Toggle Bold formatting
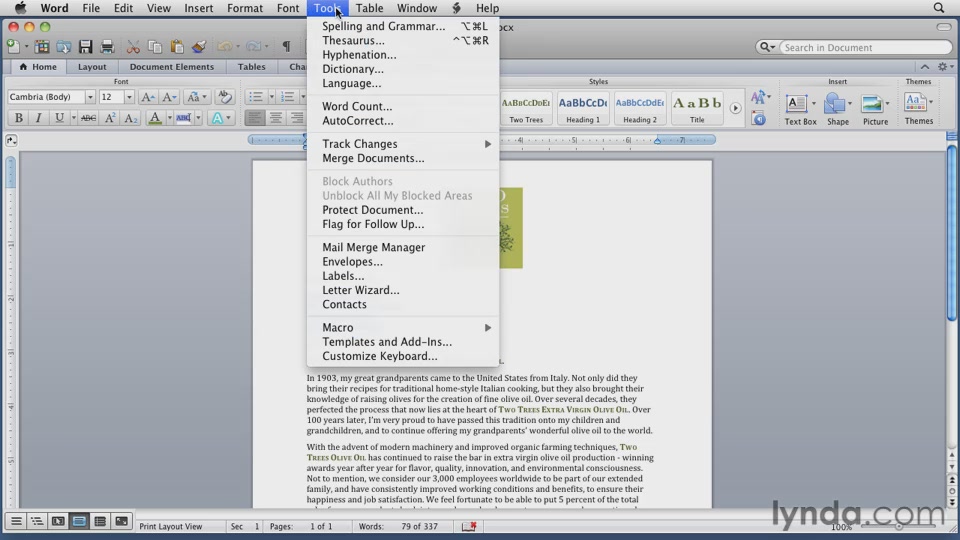This screenshot has height=540, width=960. [x=18, y=118]
